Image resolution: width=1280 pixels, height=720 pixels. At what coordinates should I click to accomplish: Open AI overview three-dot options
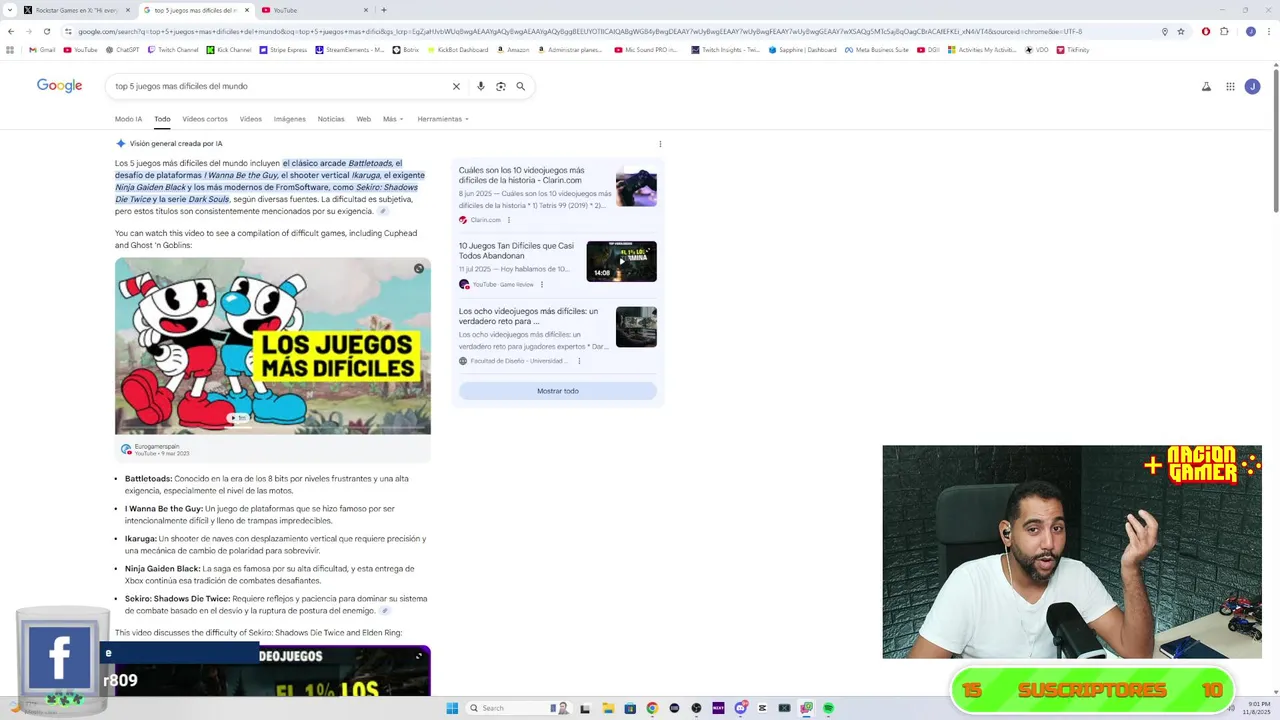point(660,144)
